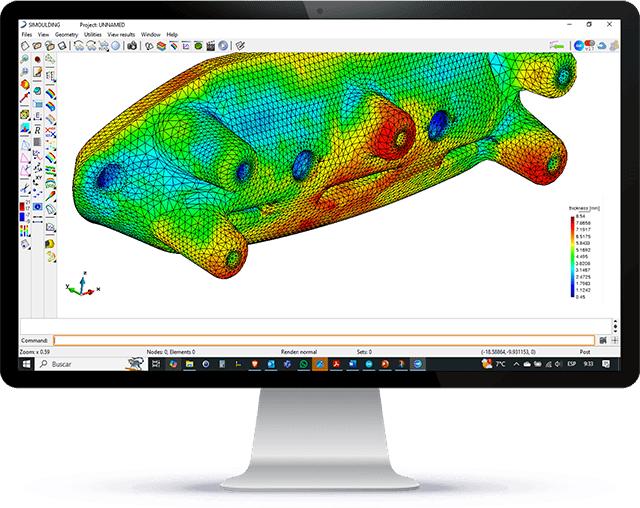Click the film clapperboard animation icon
The width and height of the screenshot is (640, 508).
pyautogui.click(x=212, y=45)
